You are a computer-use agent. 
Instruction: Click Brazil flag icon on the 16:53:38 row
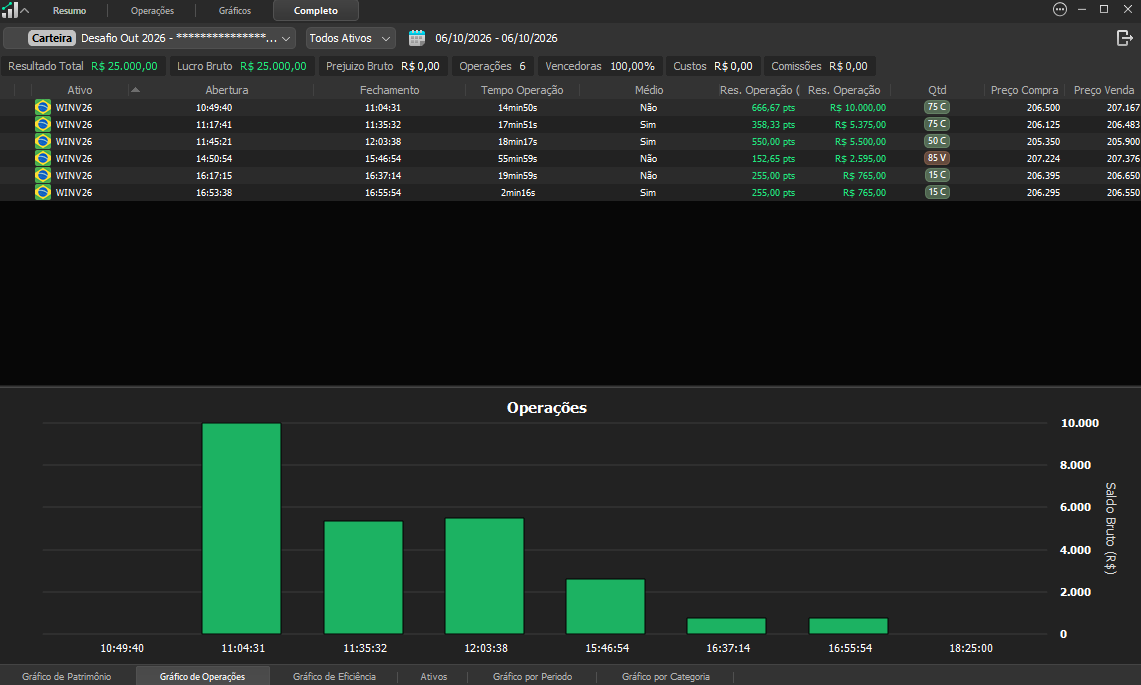point(43,192)
